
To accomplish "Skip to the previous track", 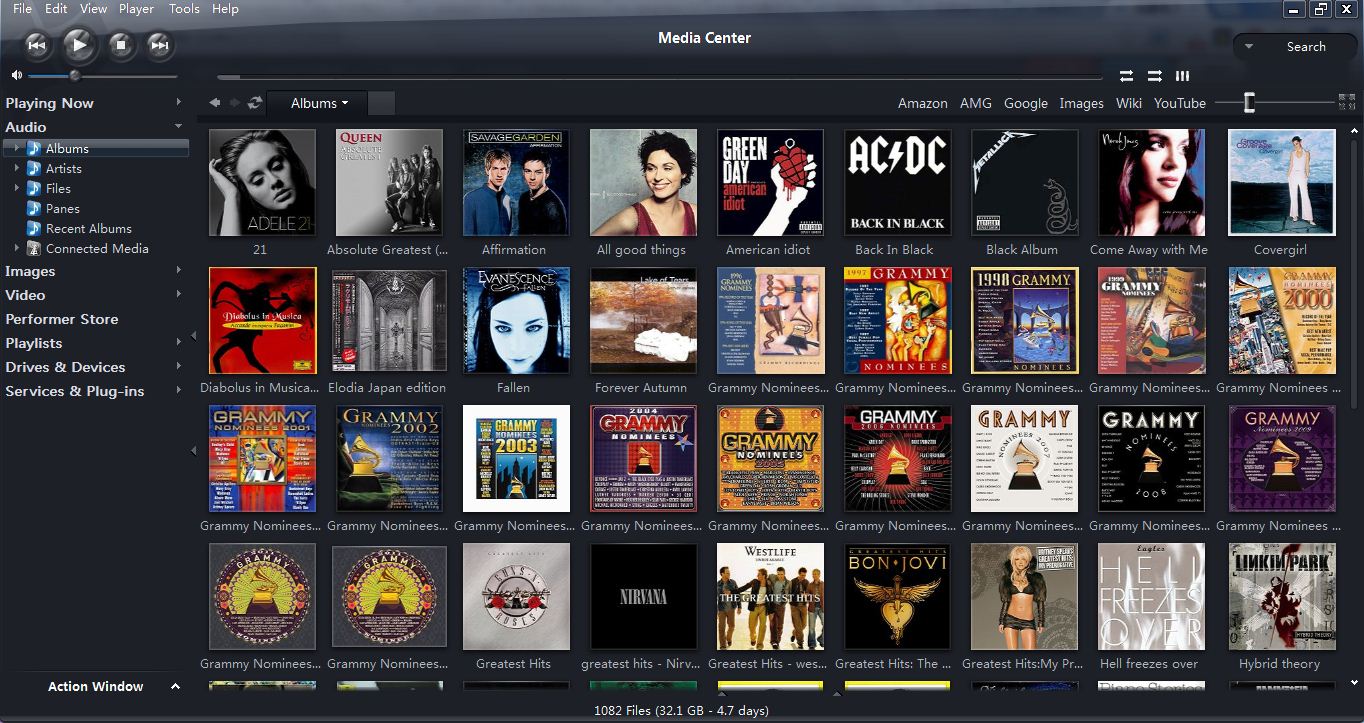I will 37,44.
